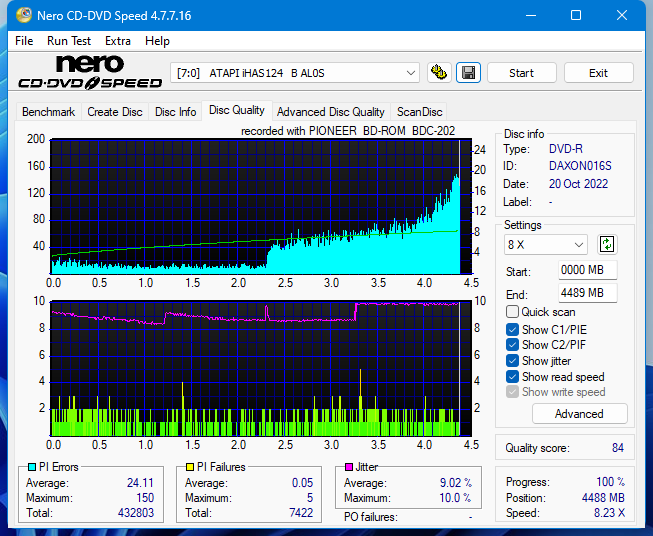Click the Progress 100 % value

point(610,482)
